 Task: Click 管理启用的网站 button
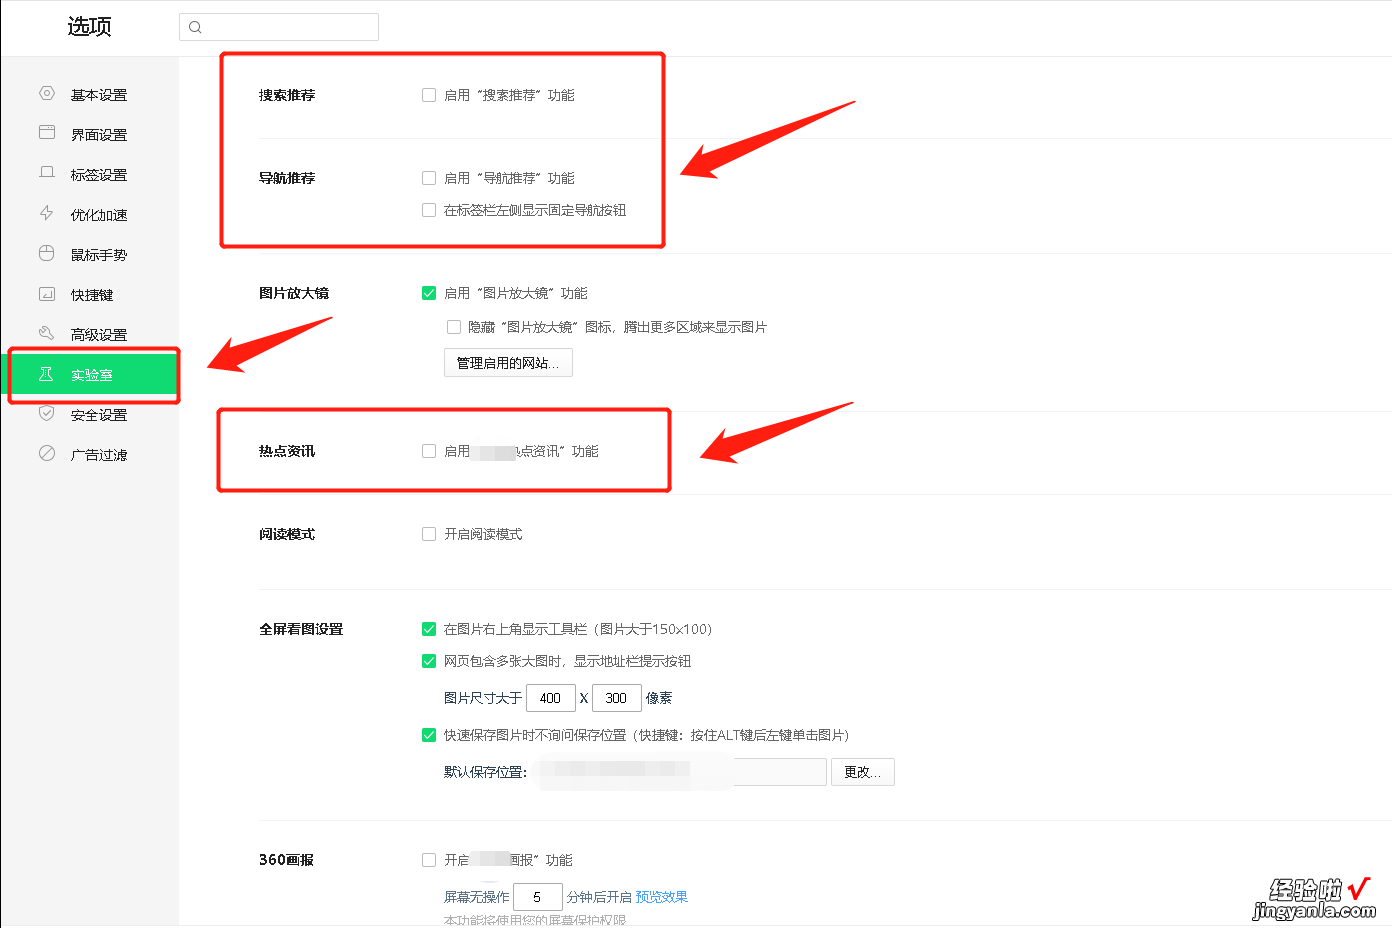[508, 363]
